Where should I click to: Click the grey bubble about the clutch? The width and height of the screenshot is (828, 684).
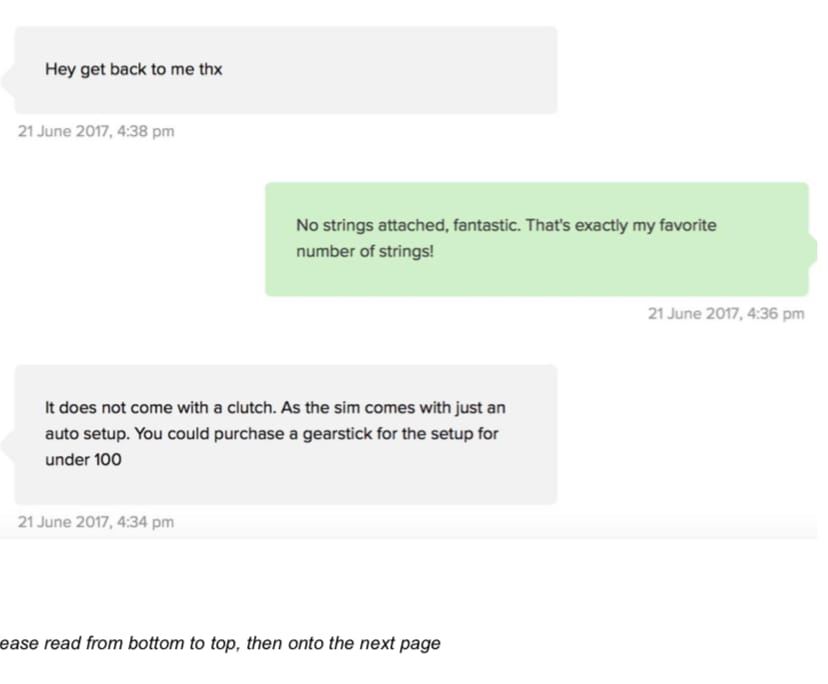pyautogui.click(x=285, y=434)
